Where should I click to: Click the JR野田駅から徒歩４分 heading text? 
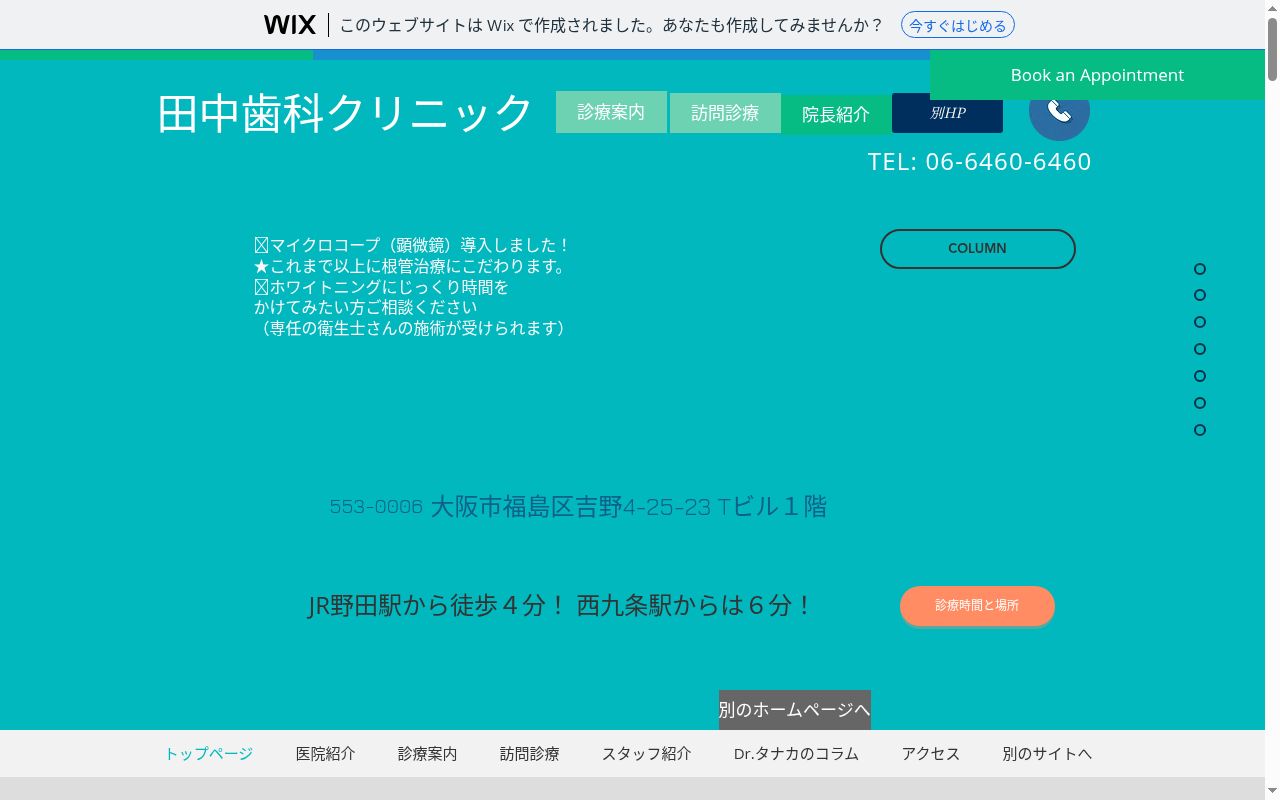point(438,606)
